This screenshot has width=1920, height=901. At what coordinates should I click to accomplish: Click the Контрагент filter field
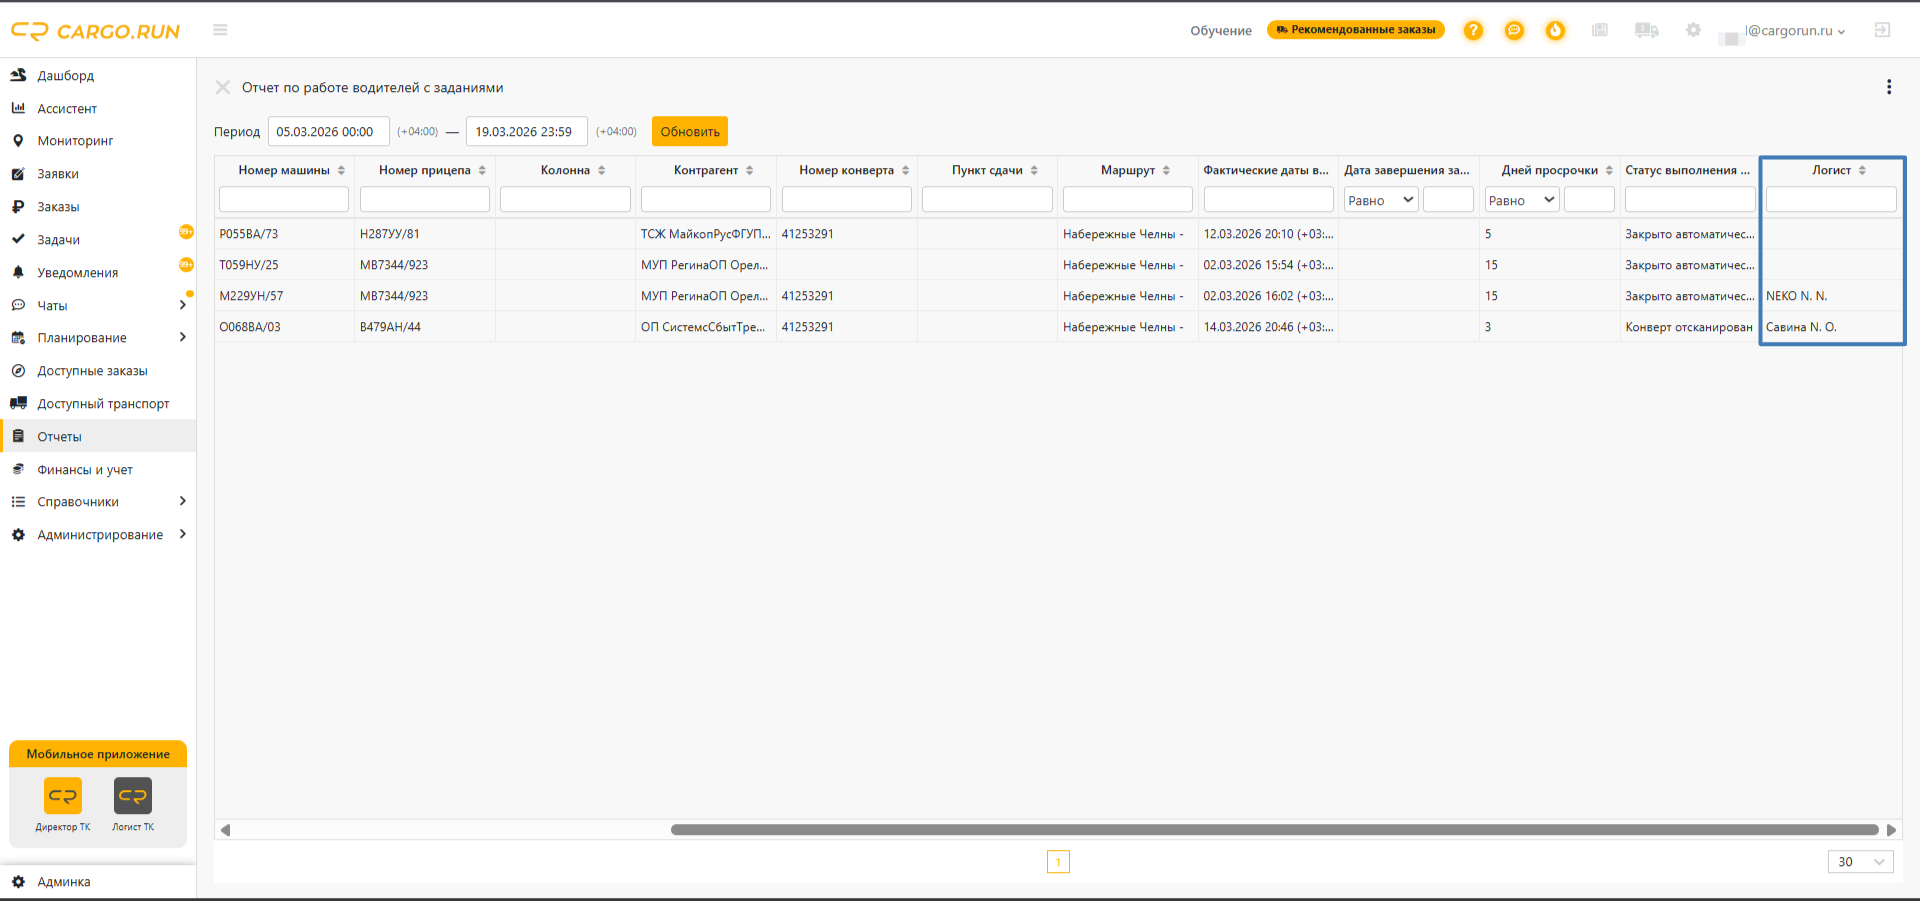click(706, 200)
